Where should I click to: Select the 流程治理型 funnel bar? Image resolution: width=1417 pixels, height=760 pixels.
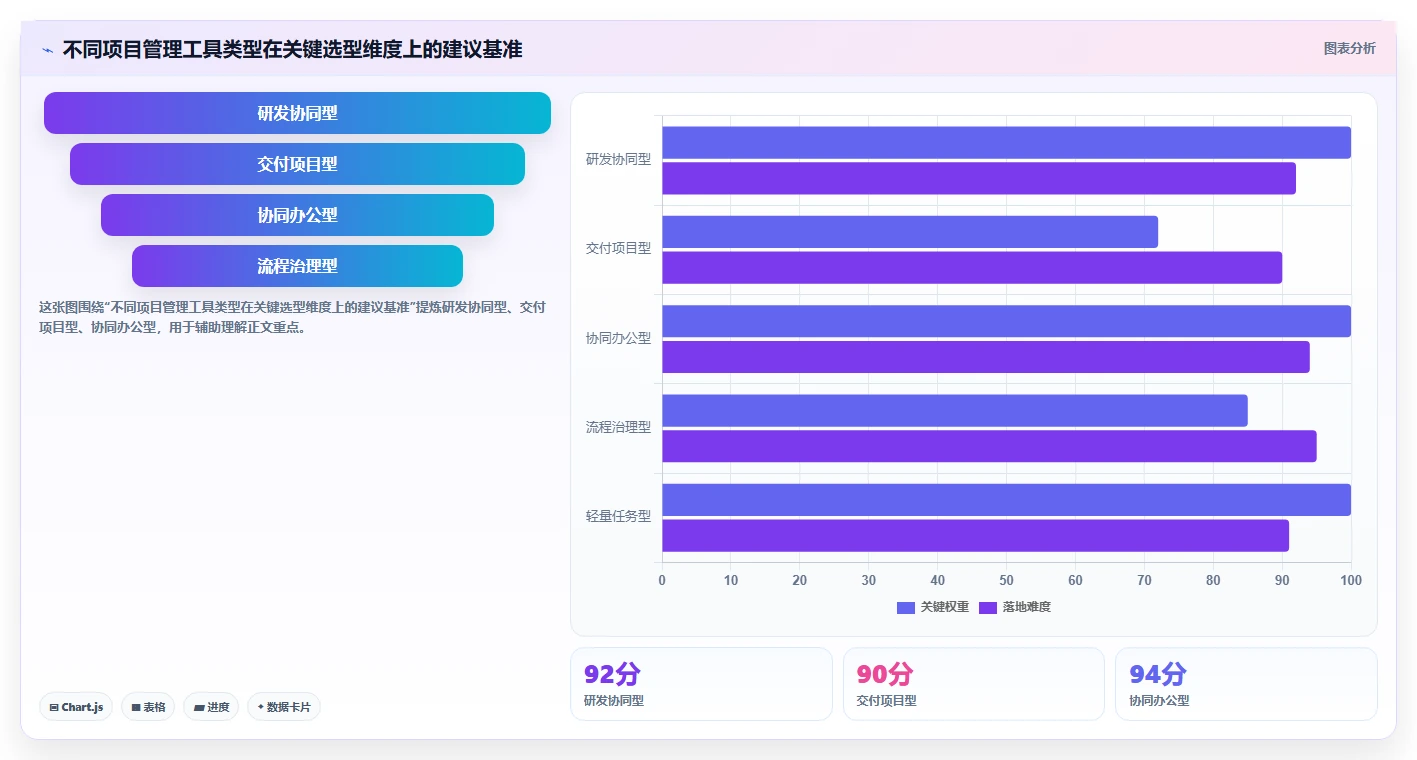[297, 266]
